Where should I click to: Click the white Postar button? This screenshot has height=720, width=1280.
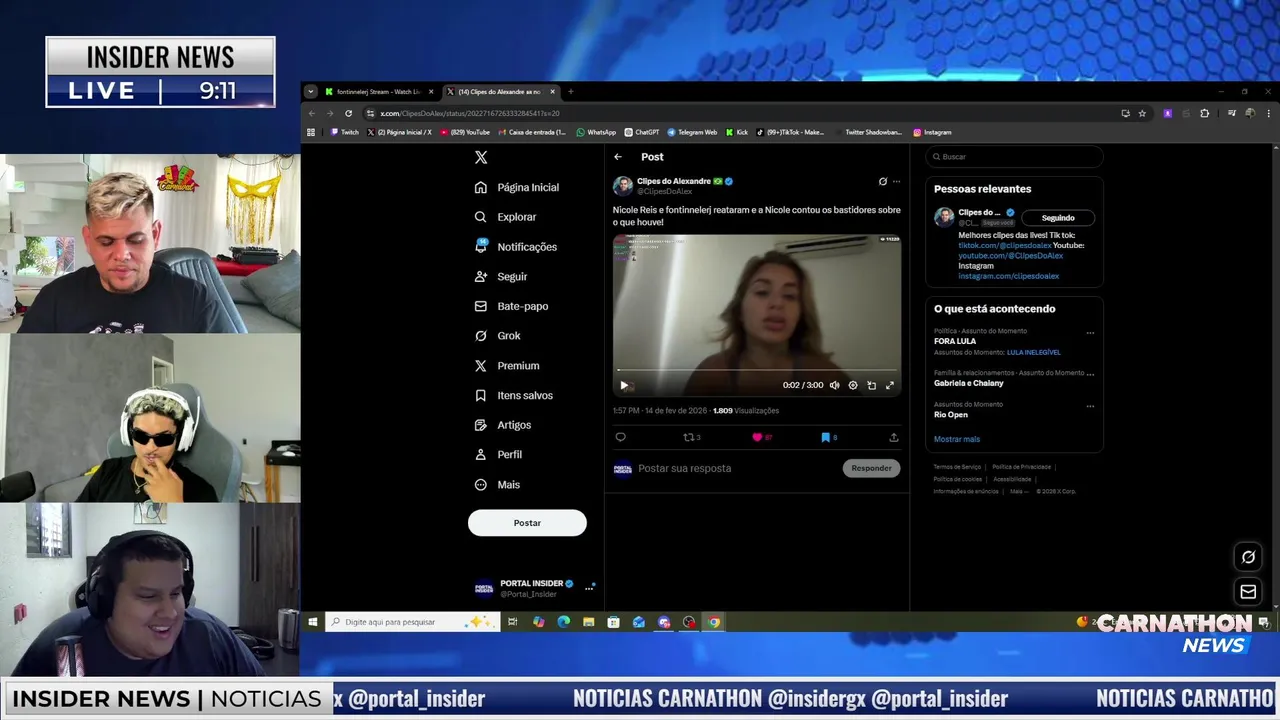527,523
